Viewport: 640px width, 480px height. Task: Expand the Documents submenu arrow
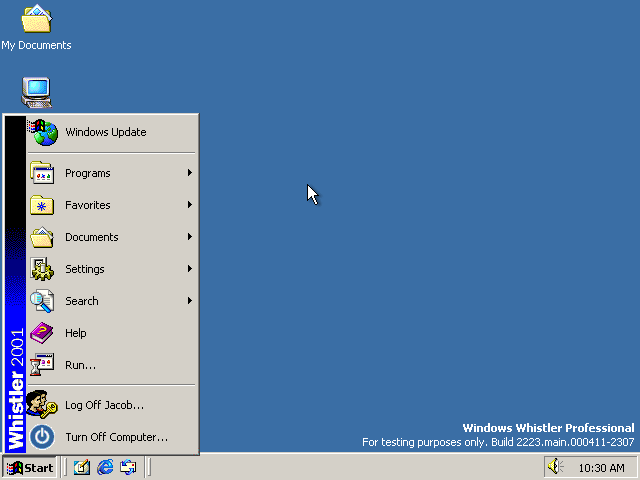pos(190,237)
